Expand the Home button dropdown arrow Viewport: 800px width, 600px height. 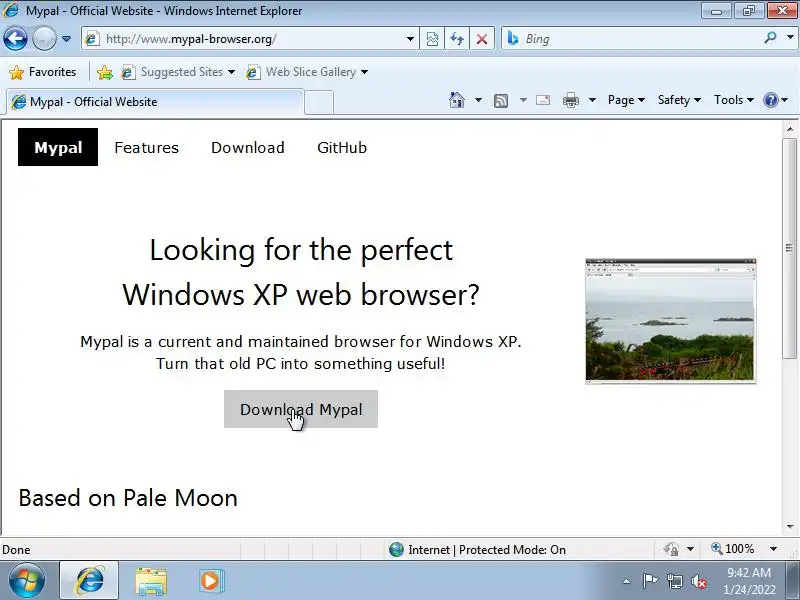click(x=478, y=100)
